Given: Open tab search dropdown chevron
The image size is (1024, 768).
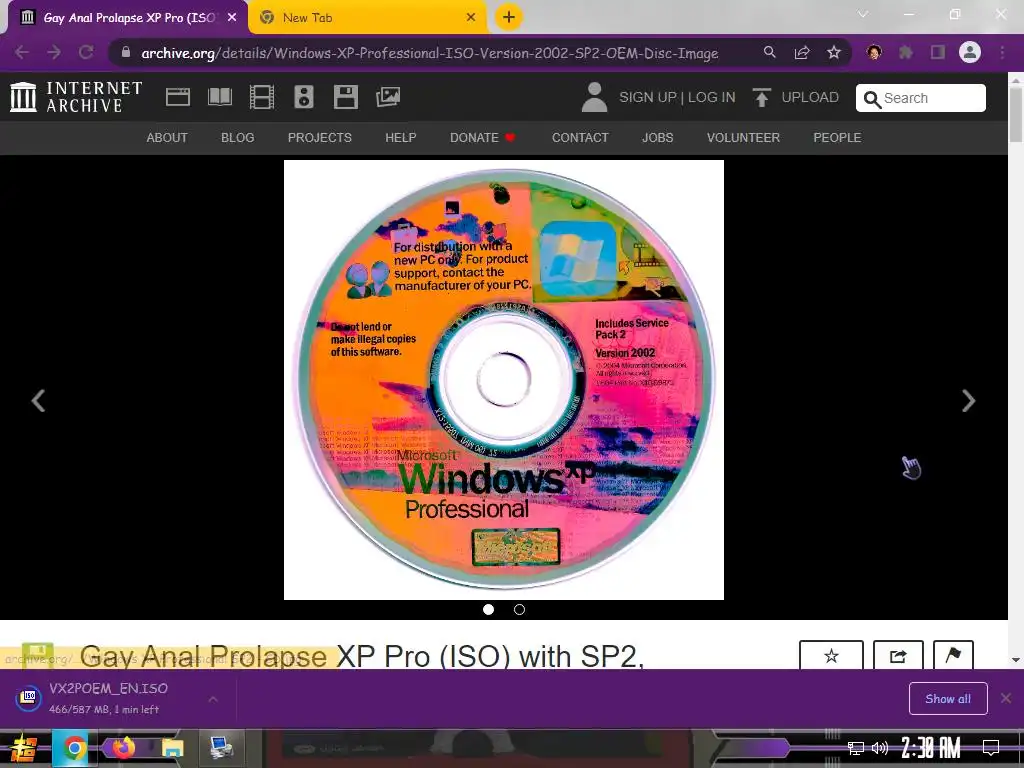Looking at the screenshot, I should tap(863, 14).
